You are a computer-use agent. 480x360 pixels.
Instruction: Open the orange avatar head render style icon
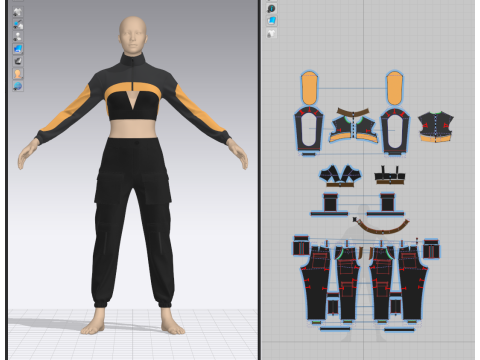18,73
